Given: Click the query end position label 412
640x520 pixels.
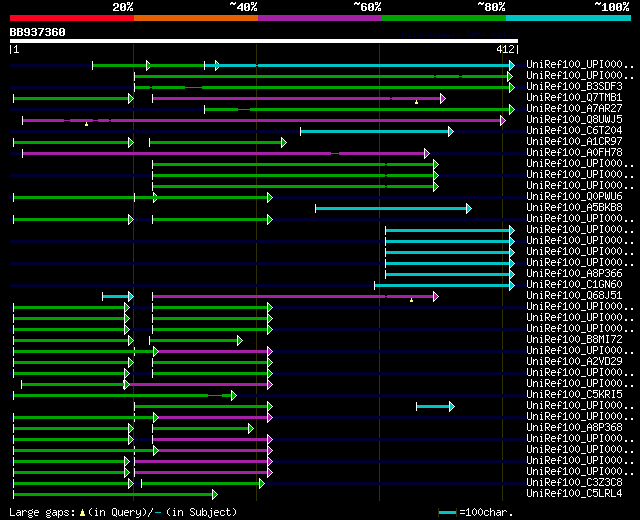Looking at the screenshot, I should [x=505, y=49].
